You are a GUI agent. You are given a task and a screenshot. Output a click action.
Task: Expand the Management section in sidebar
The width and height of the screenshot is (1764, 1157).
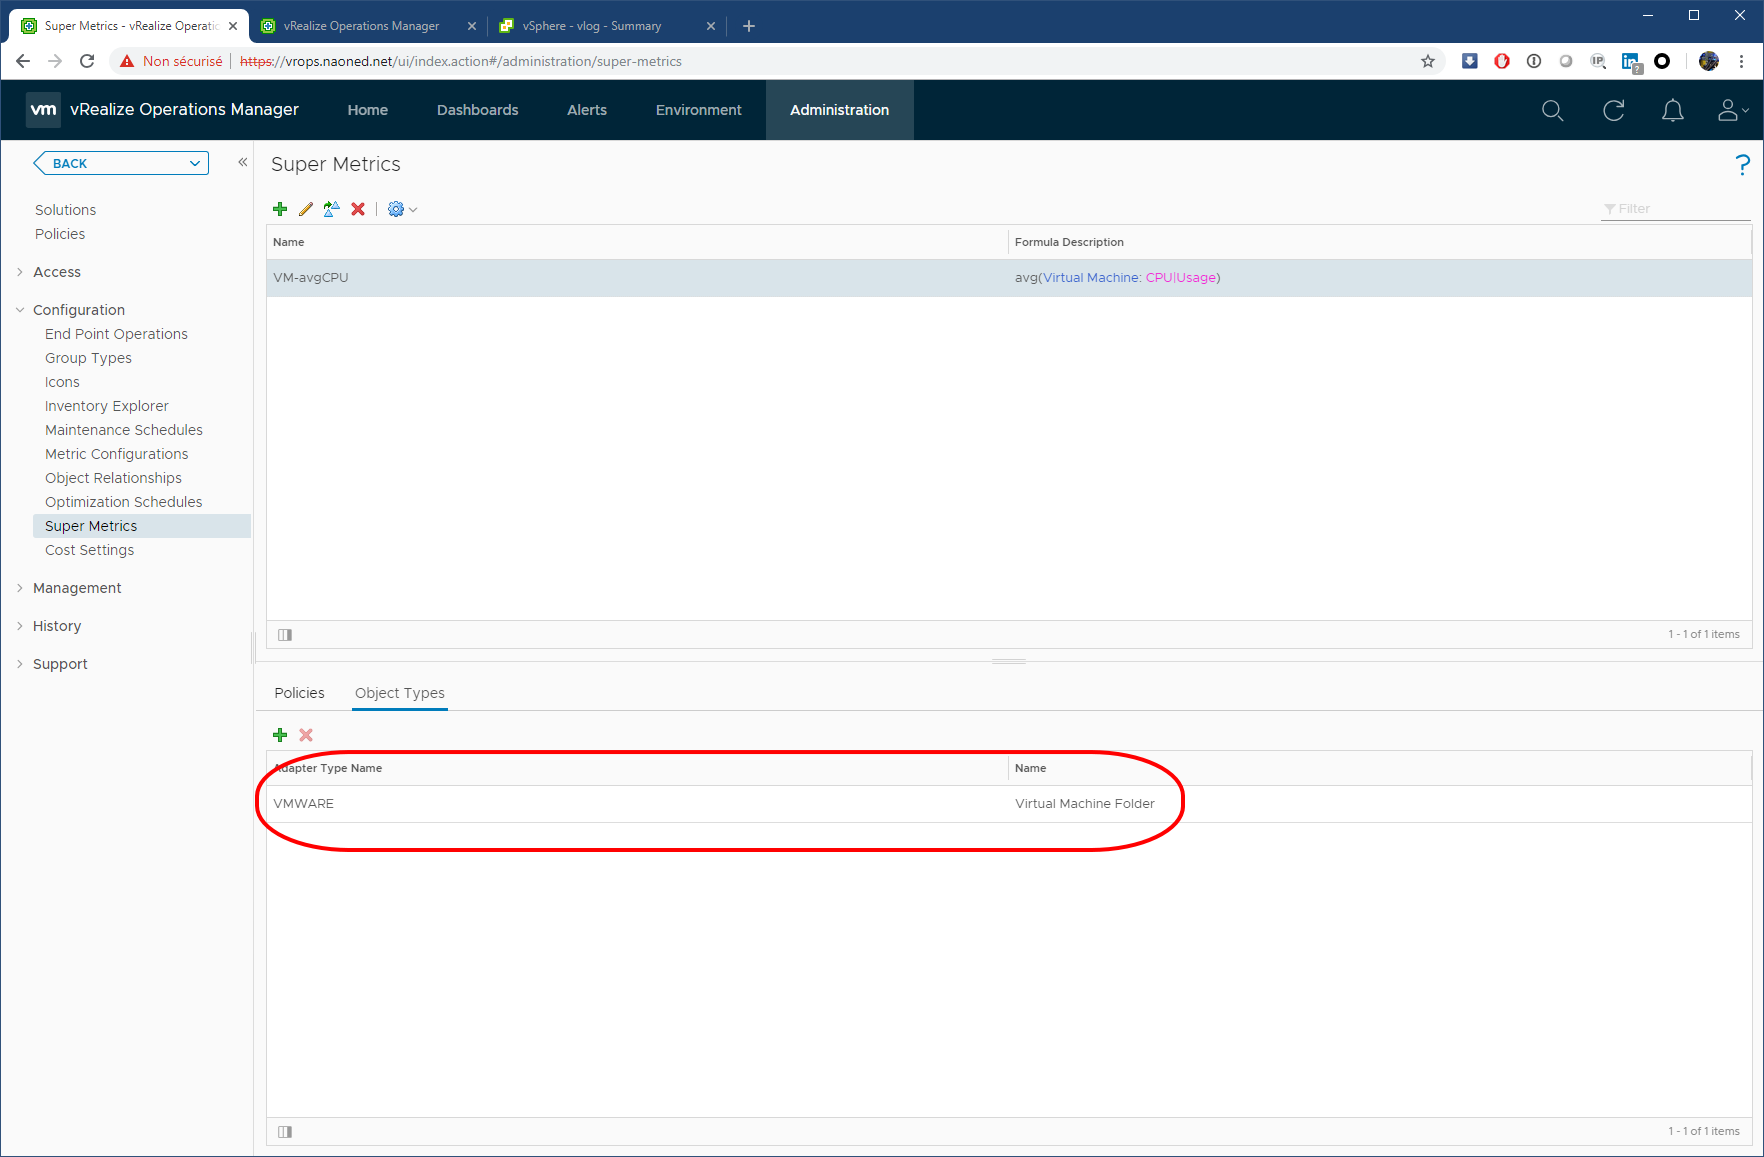point(77,588)
